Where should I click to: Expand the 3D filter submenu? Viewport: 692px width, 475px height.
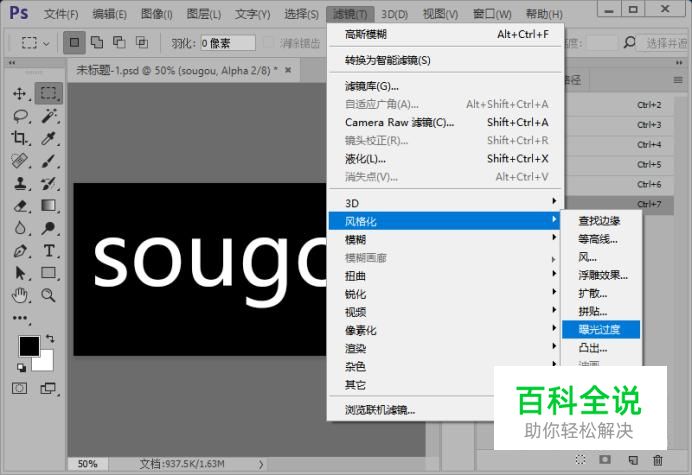click(x=445, y=203)
